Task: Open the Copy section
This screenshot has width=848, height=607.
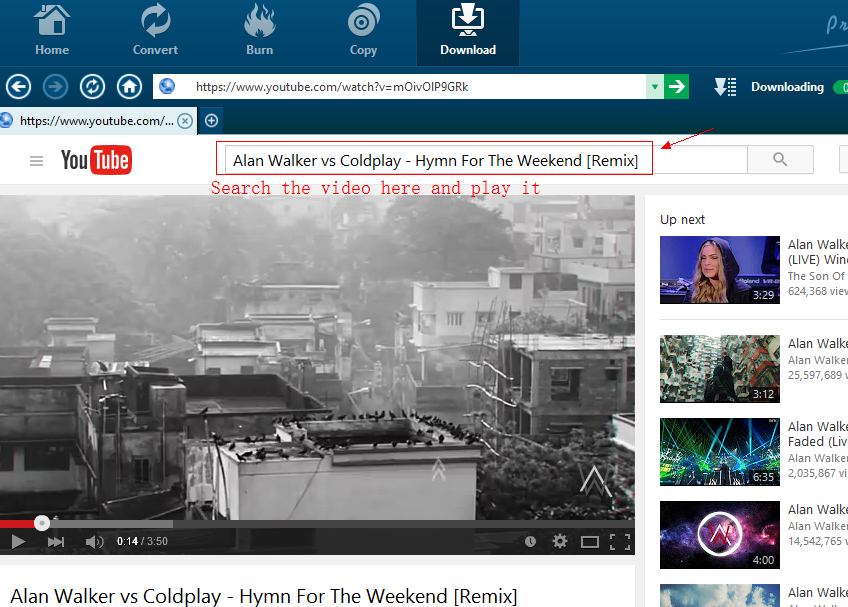Action: pyautogui.click(x=363, y=31)
